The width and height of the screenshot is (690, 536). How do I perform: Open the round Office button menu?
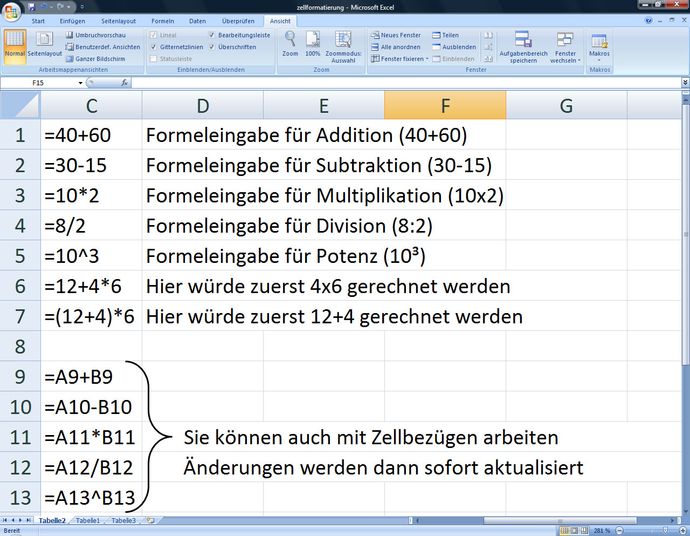[11, 11]
